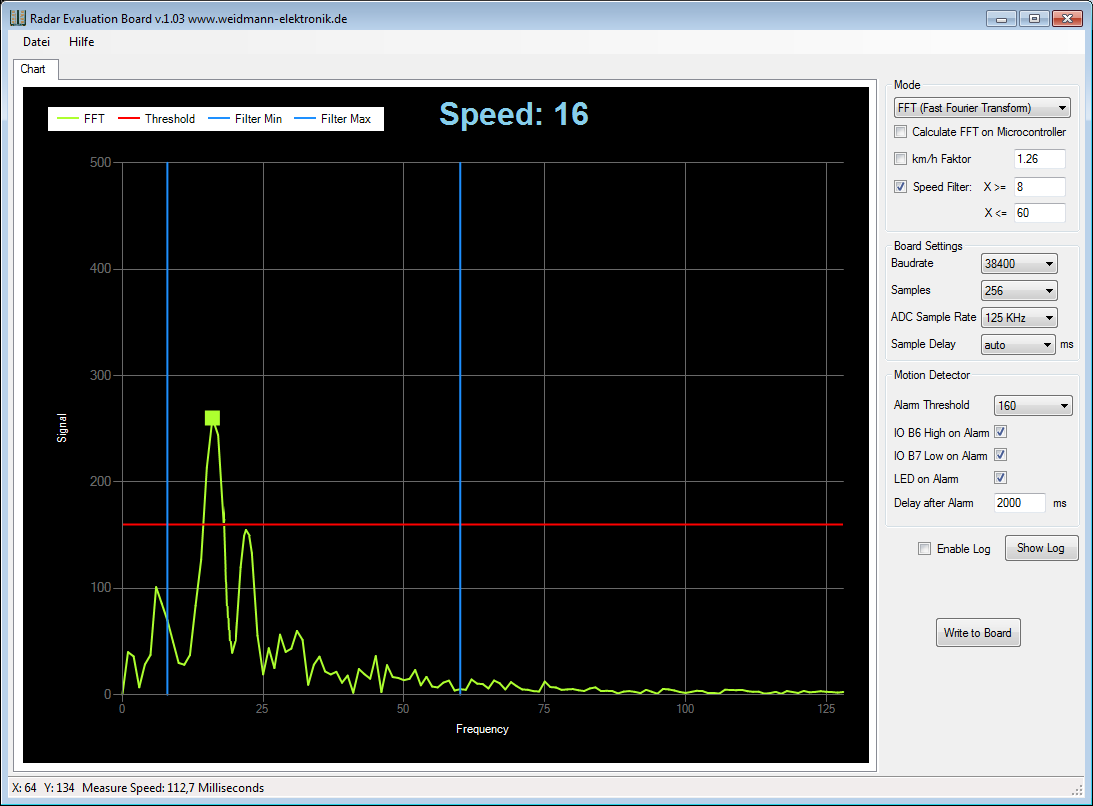Click the Filter Min legend entry
This screenshot has height=806, width=1093.
click(x=245, y=119)
